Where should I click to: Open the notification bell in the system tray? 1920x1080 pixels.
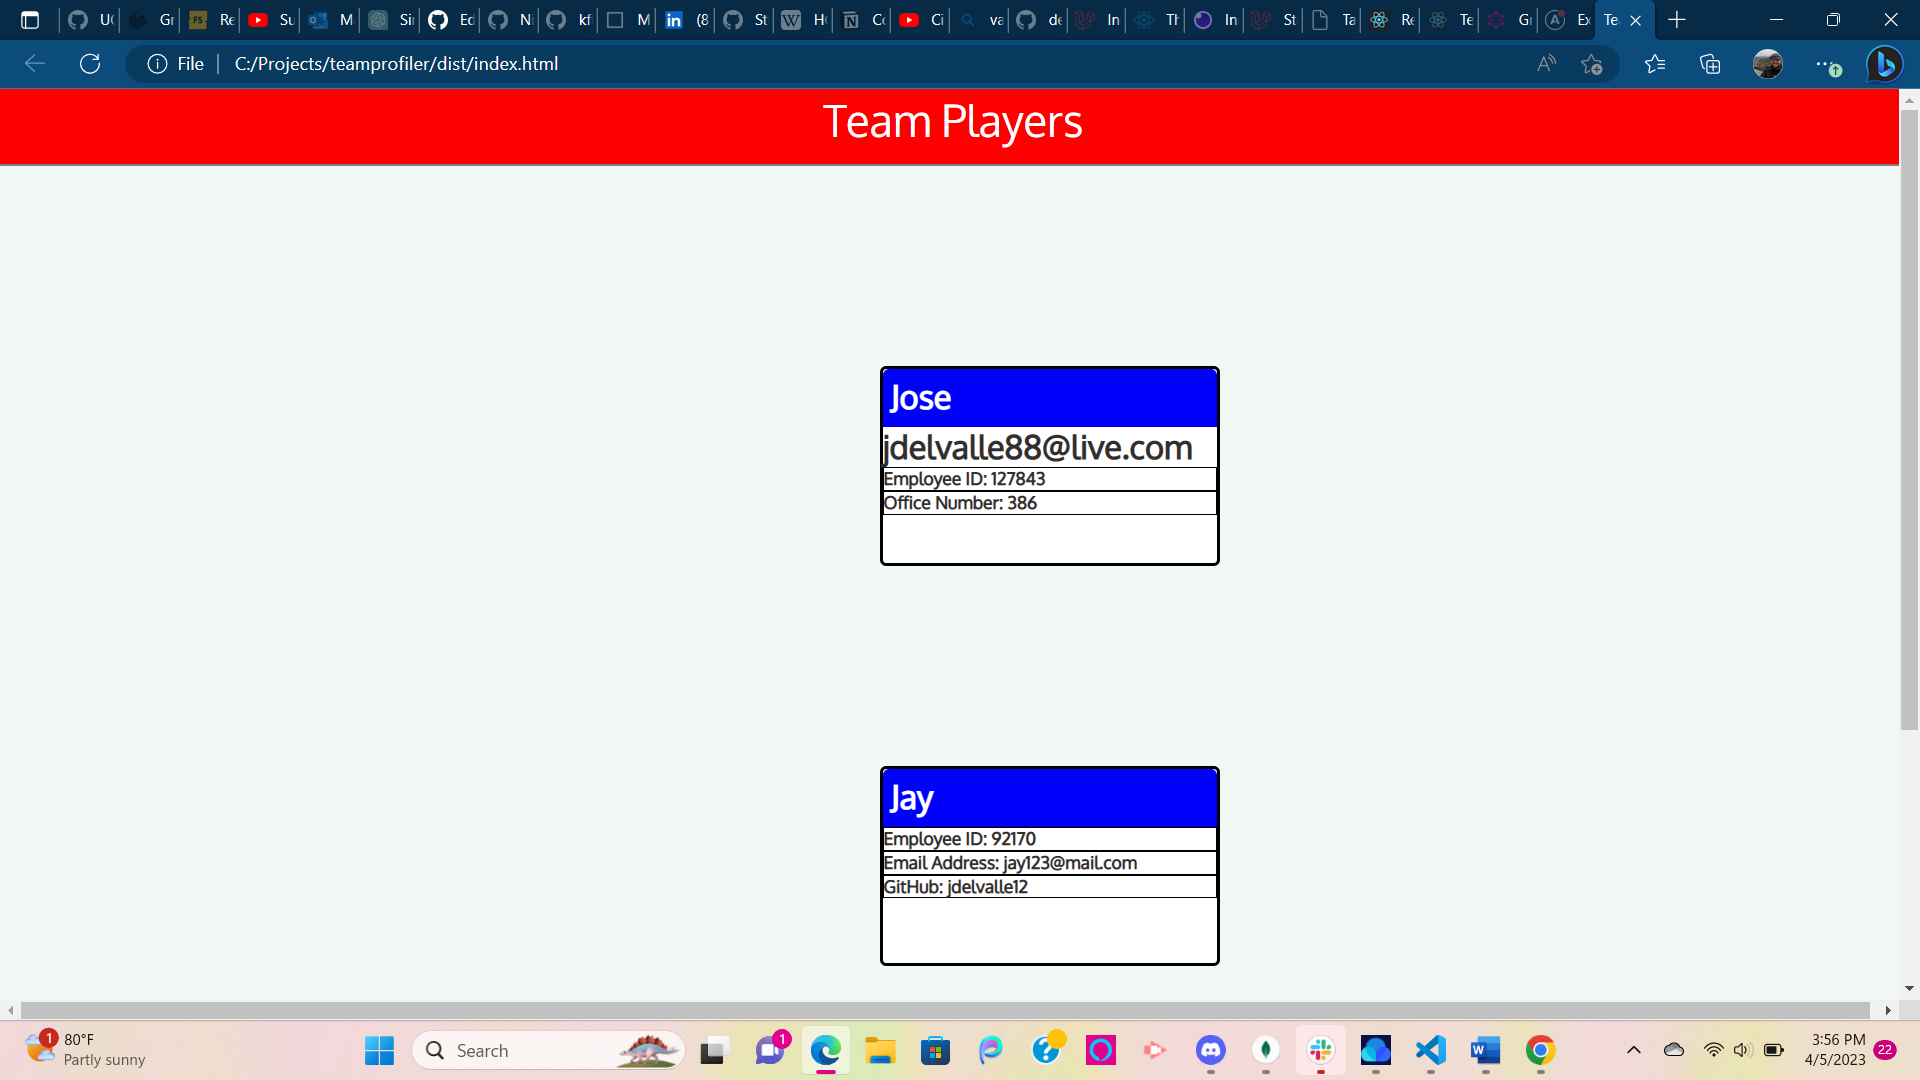pos(1886,1050)
